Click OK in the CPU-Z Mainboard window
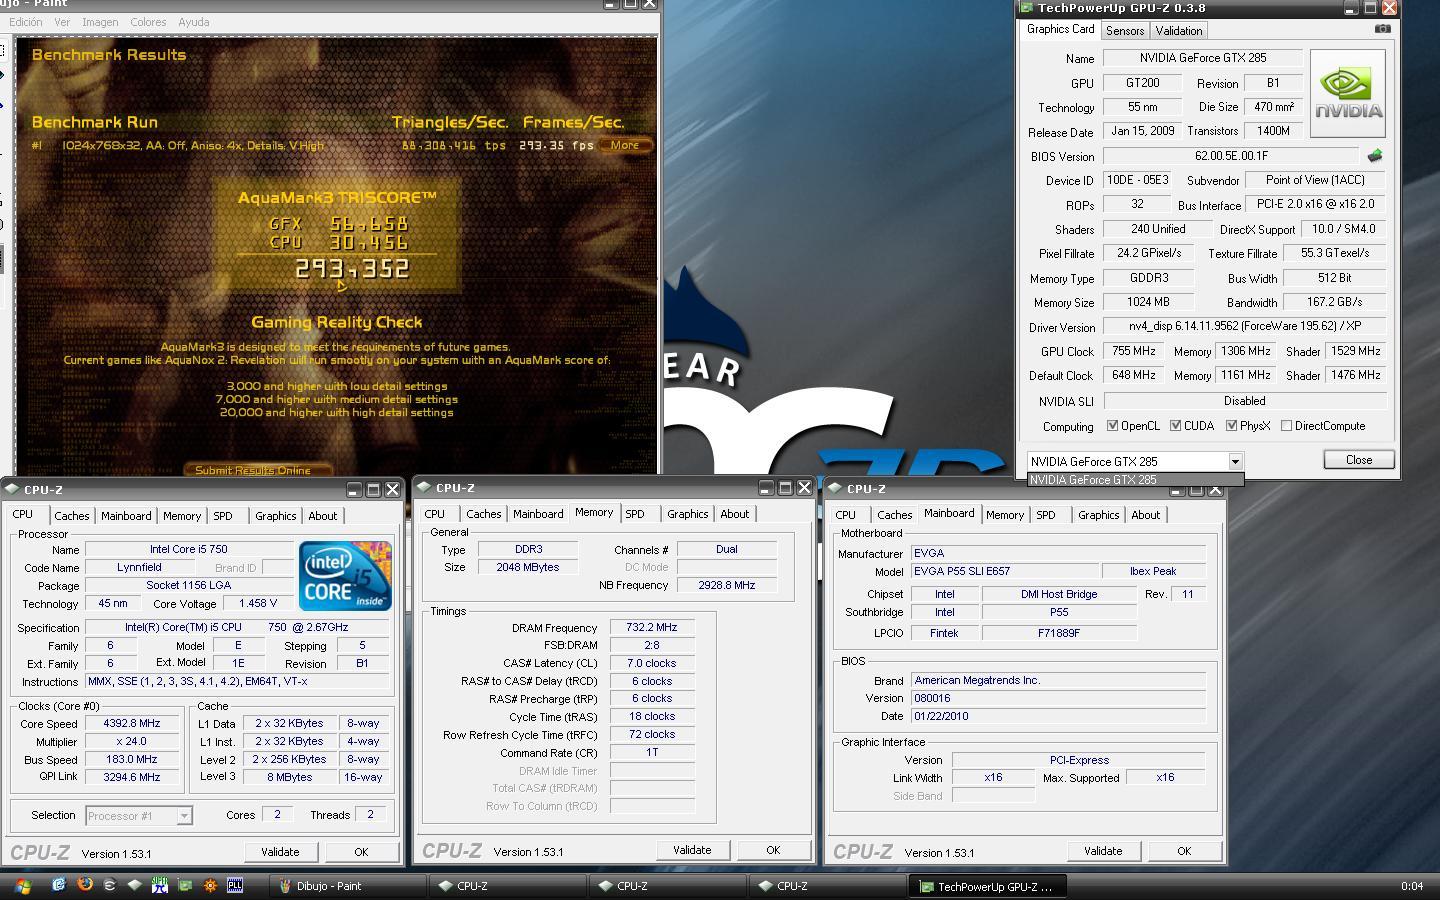This screenshot has height=900, width=1440. coord(1184,851)
